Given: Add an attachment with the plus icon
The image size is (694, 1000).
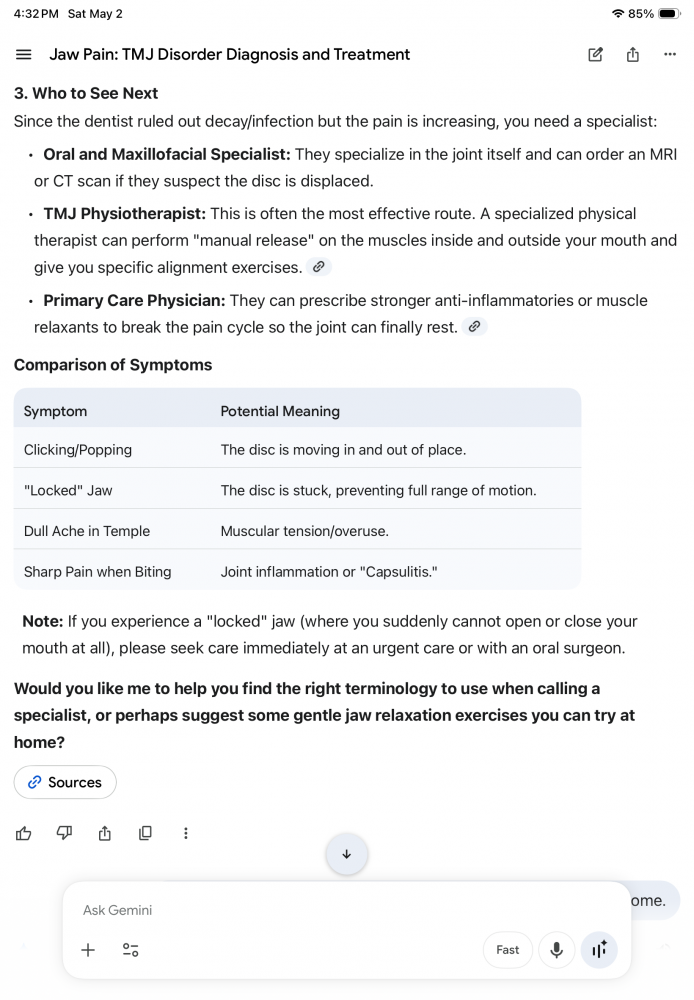Looking at the screenshot, I should coord(88,950).
